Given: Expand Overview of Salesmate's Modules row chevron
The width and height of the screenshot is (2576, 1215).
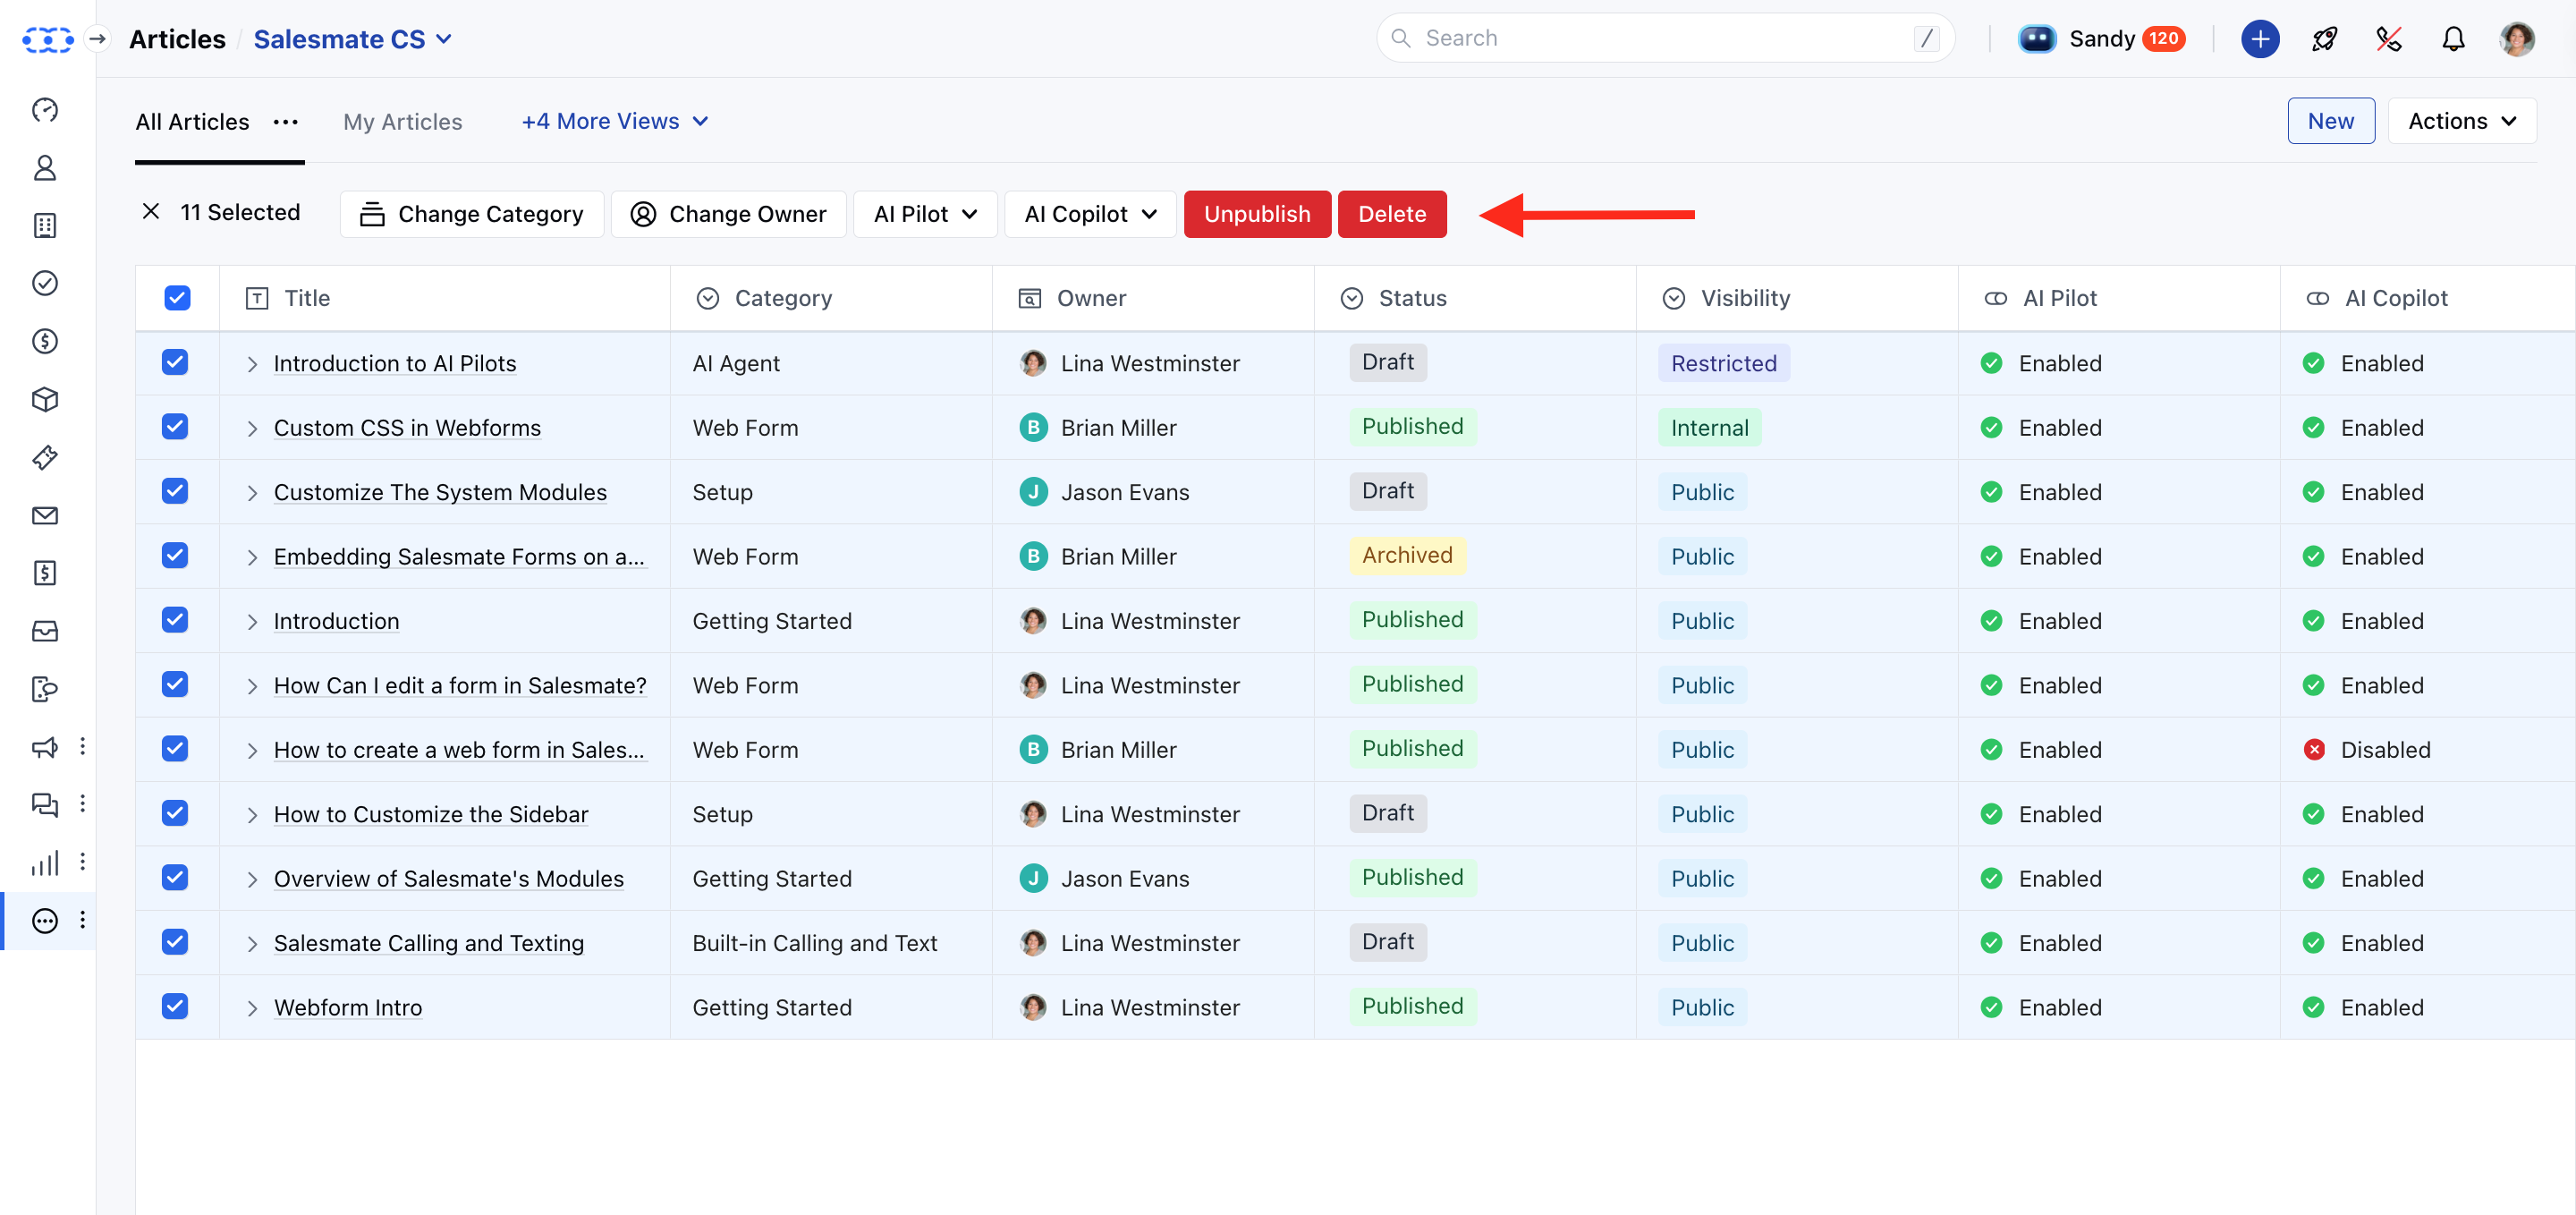Looking at the screenshot, I should tap(252, 879).
